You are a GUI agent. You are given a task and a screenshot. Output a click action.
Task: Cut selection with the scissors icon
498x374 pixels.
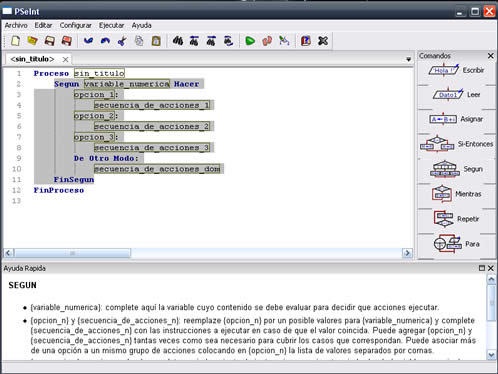click(122, 41)
